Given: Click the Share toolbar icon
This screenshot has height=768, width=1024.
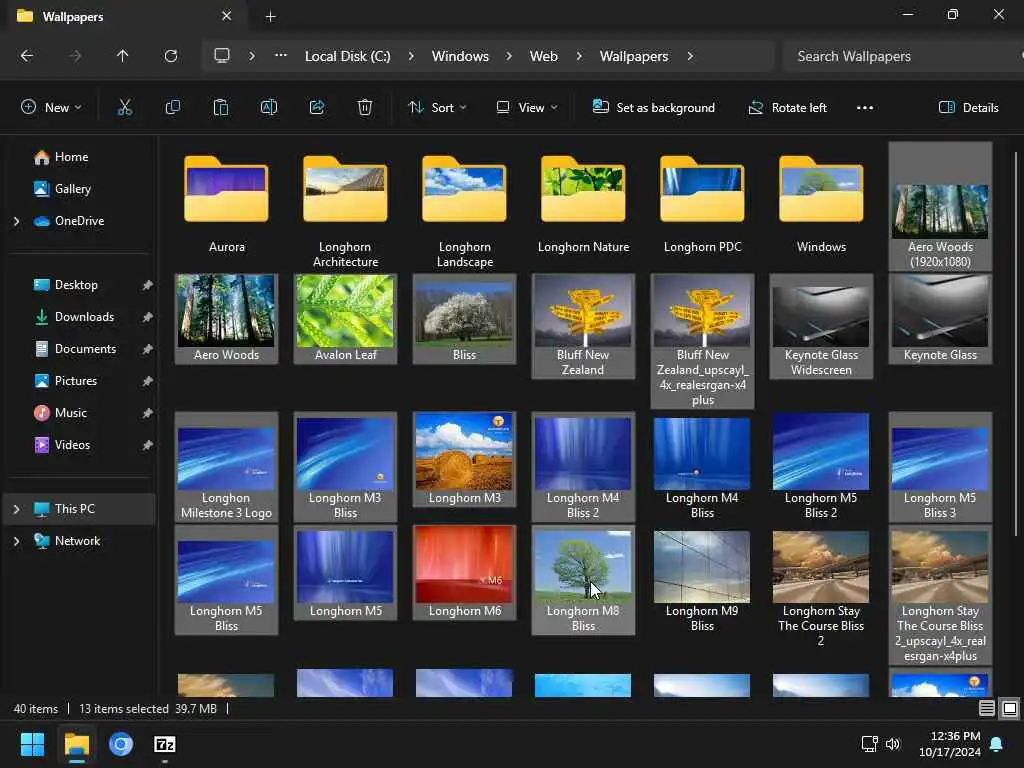Looking at the screenshot, I should (317, 108).
